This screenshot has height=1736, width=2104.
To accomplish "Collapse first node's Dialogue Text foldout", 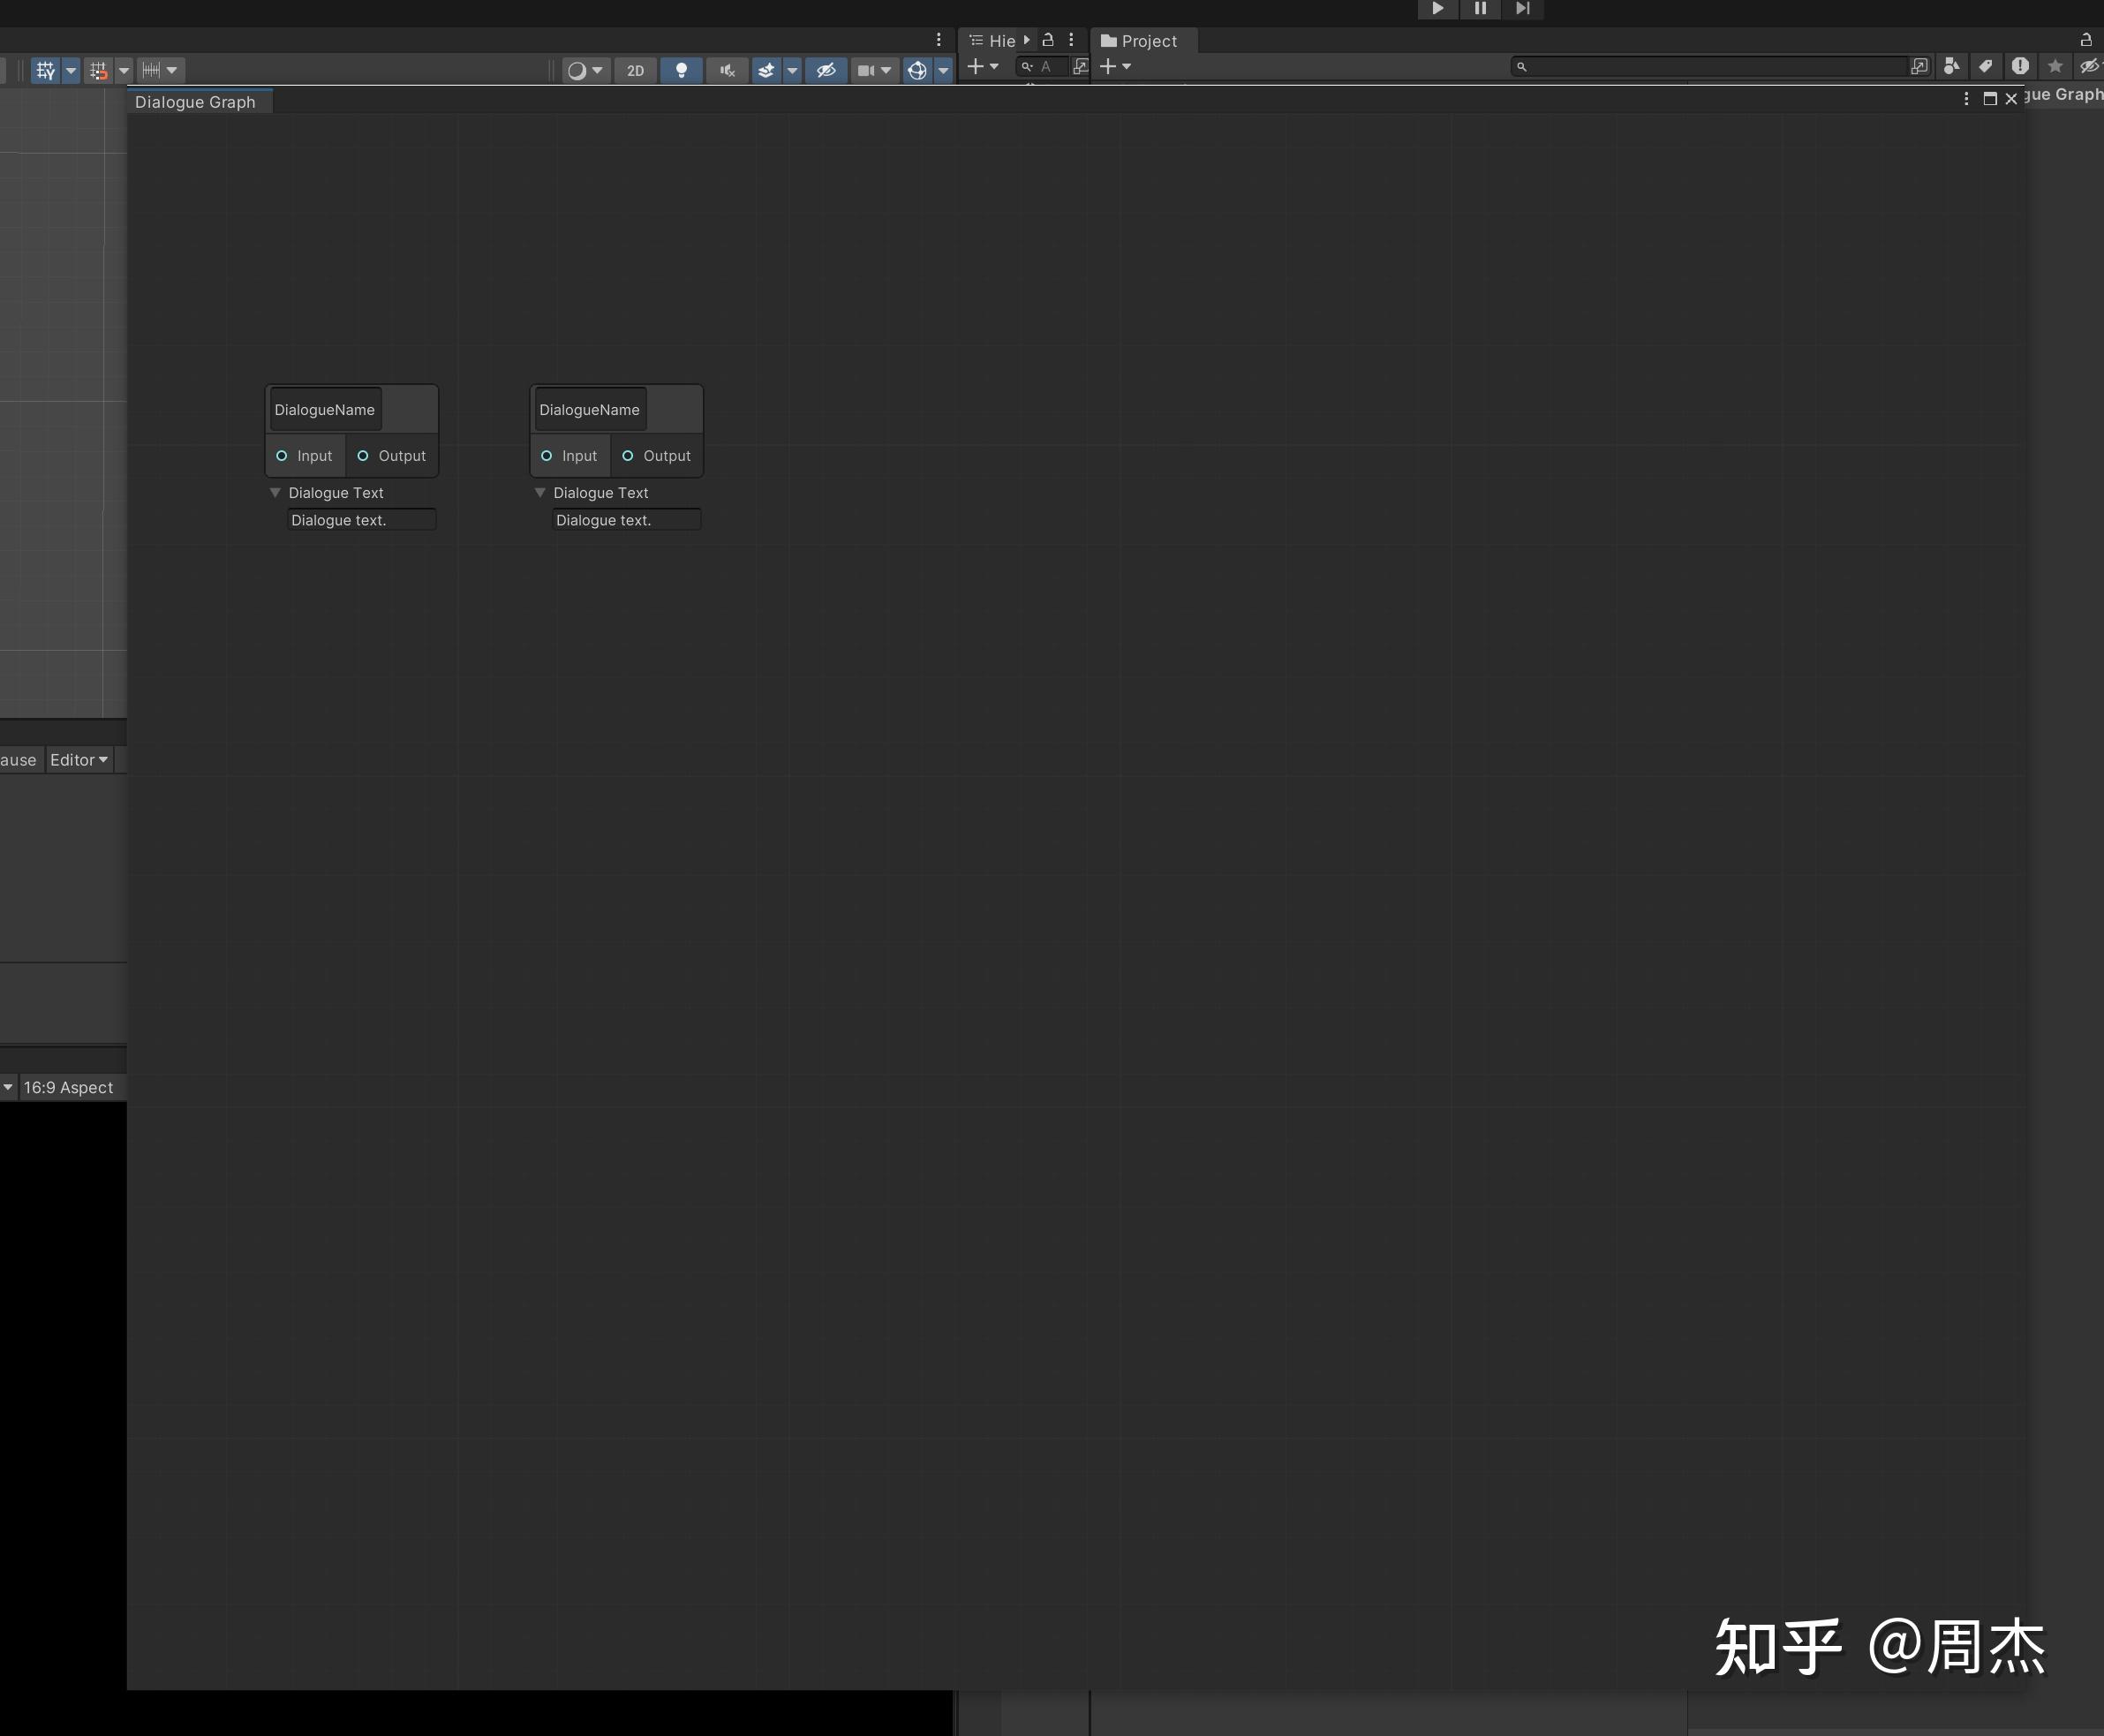I will coord(276,493).
